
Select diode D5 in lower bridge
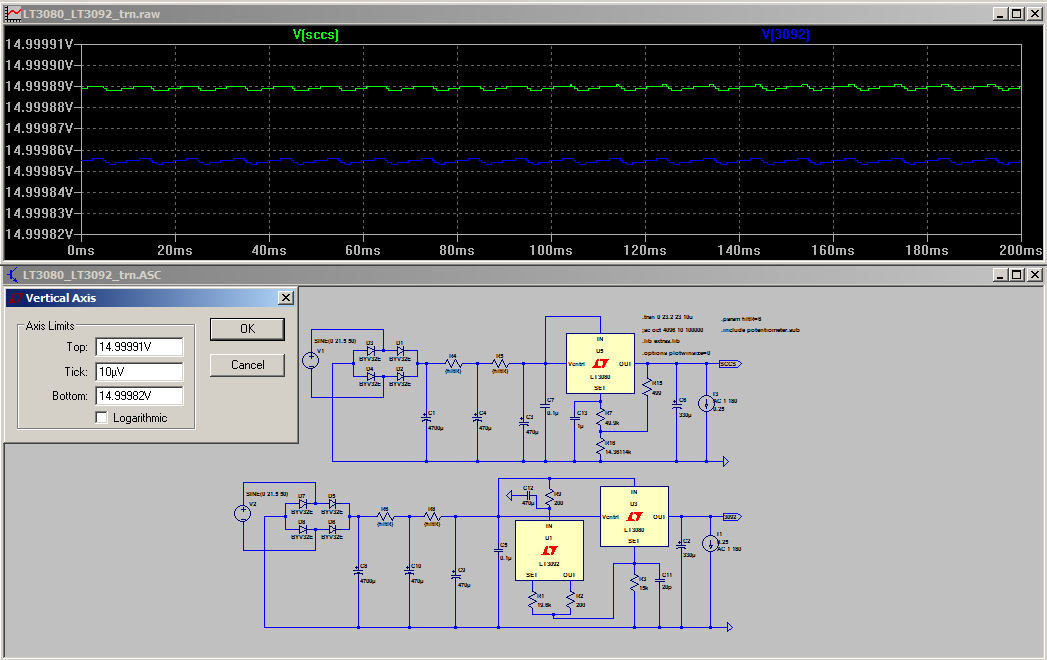pyautogui.click(x=332, y=504)
